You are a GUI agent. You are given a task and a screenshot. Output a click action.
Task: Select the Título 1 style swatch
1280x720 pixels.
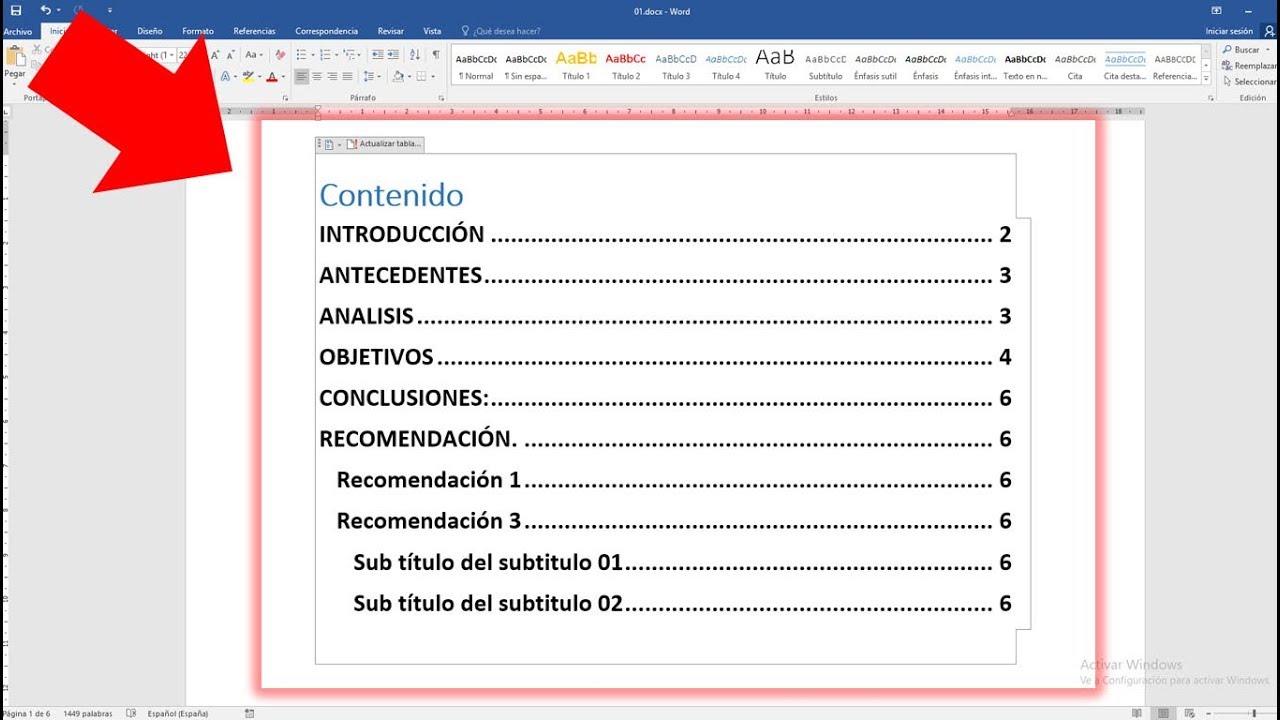click(x=576, y=64)
